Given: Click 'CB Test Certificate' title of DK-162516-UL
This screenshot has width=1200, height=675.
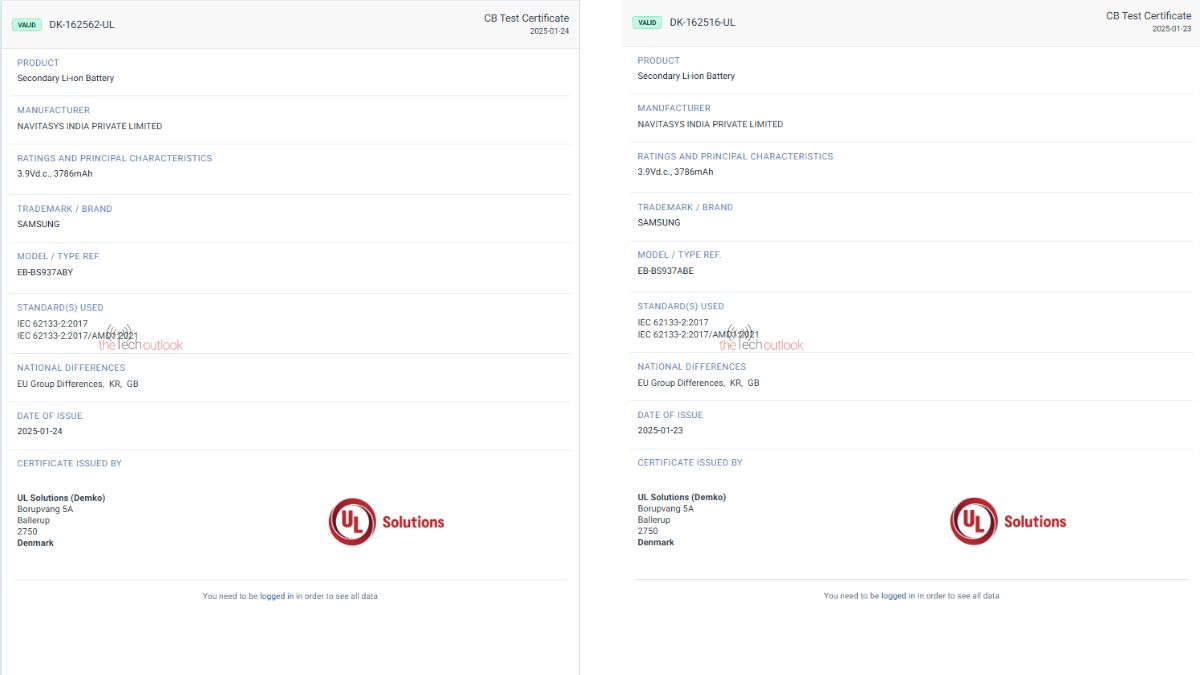Looking at the screenshot, I should point(1149,16).
